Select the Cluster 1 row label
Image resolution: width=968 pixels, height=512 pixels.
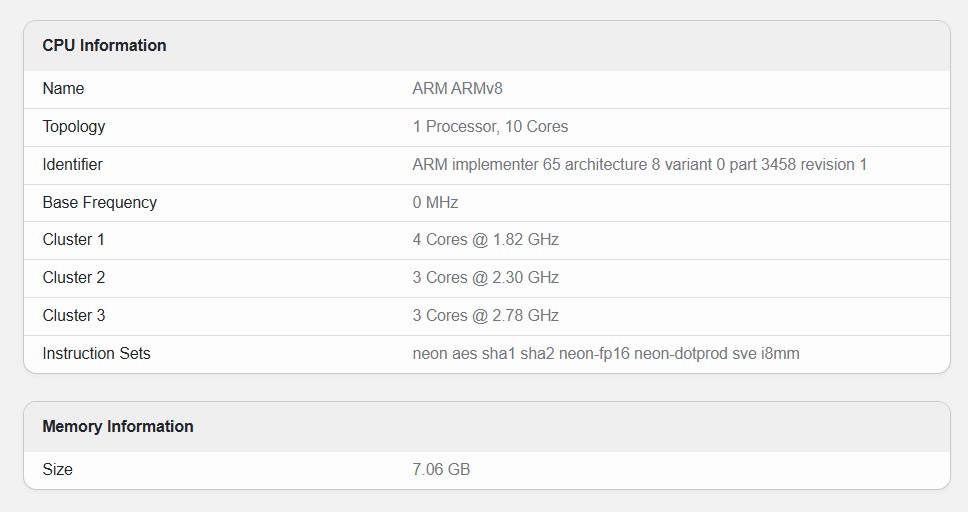click(73, 240)
